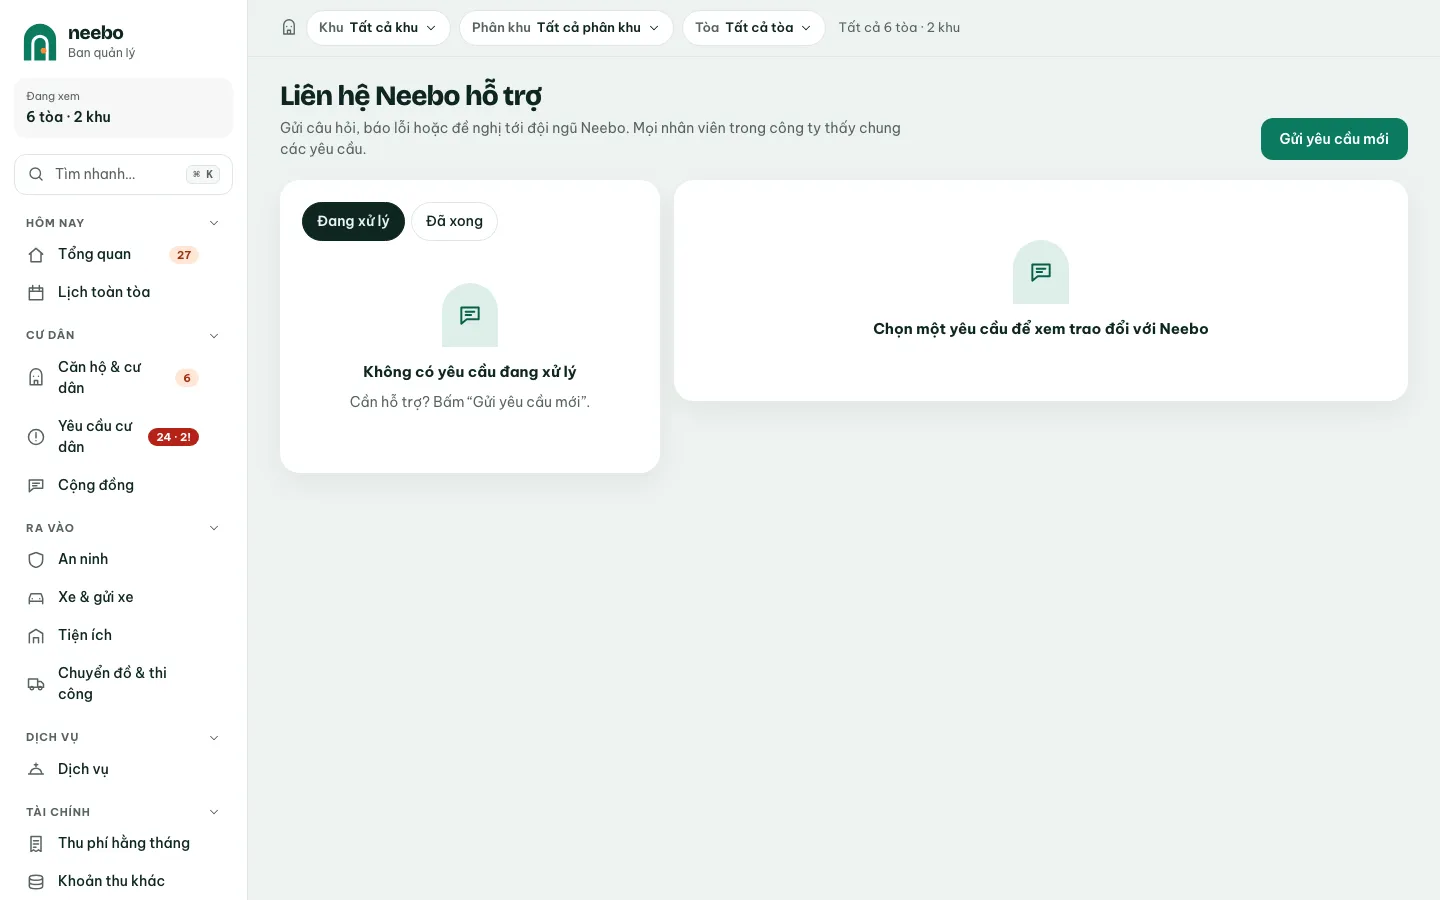This screenshot has width=1440, height=900.
Task: Focus the Tìm nhanh search field
Action: (x=123, y=174)
